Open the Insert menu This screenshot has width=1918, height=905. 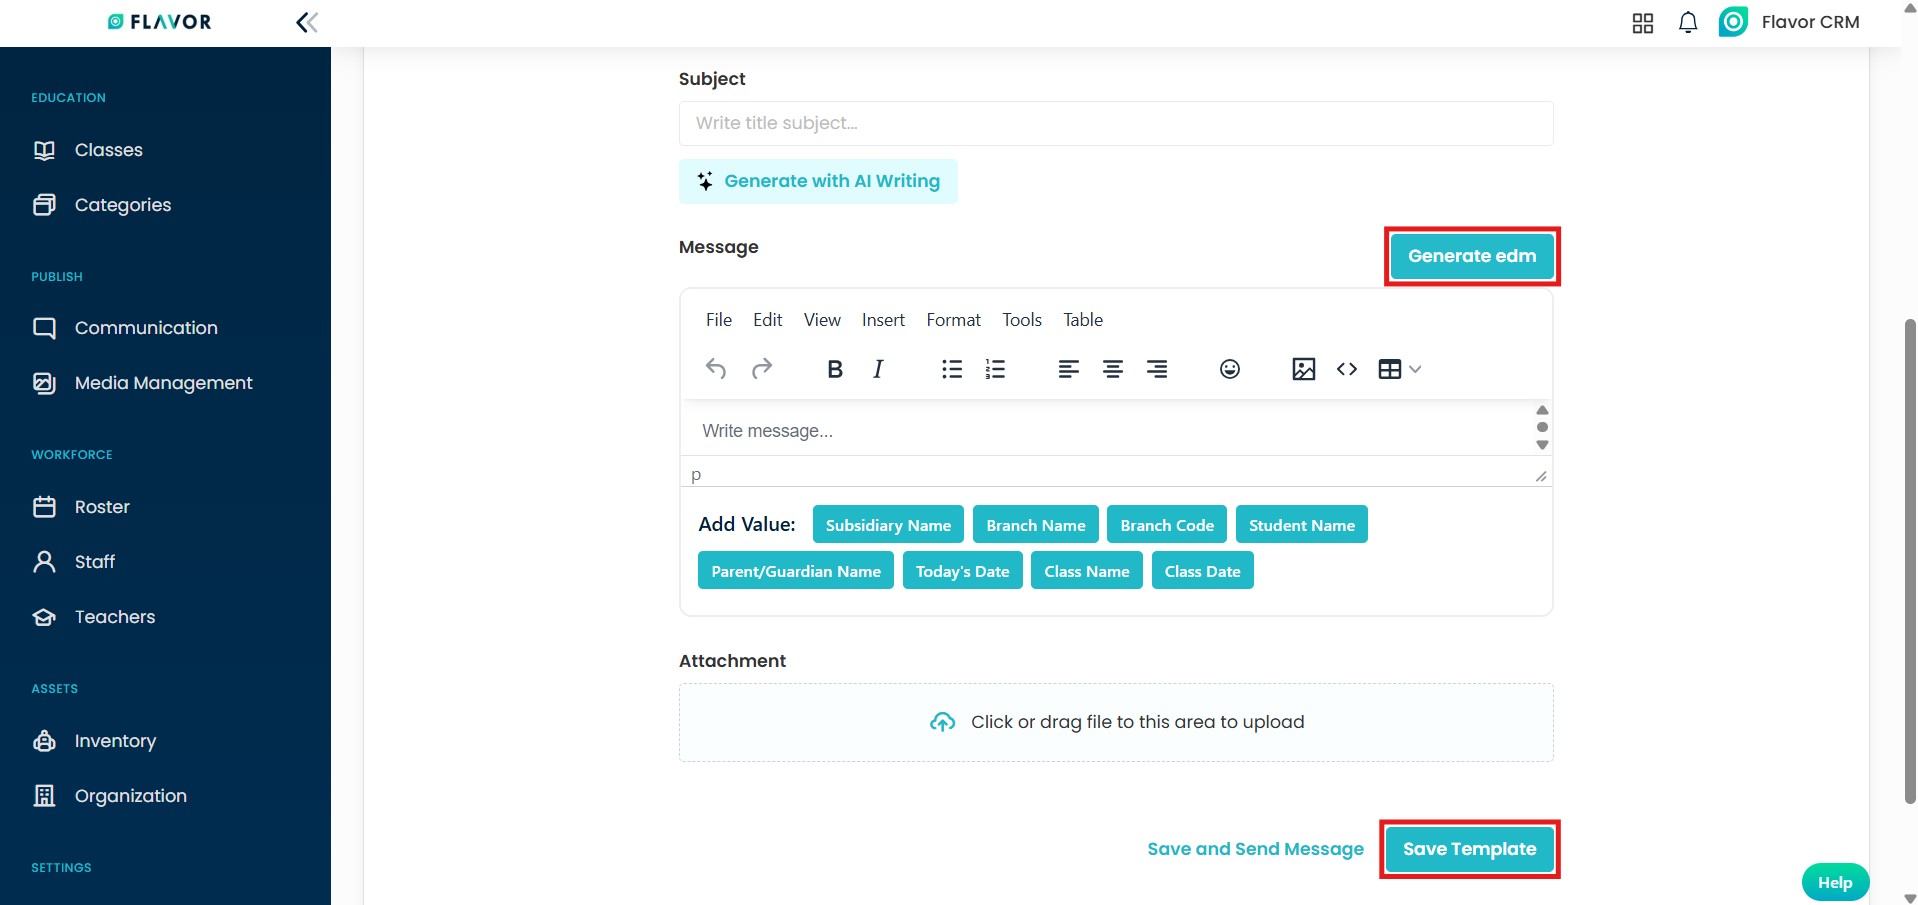click(883, 320)
